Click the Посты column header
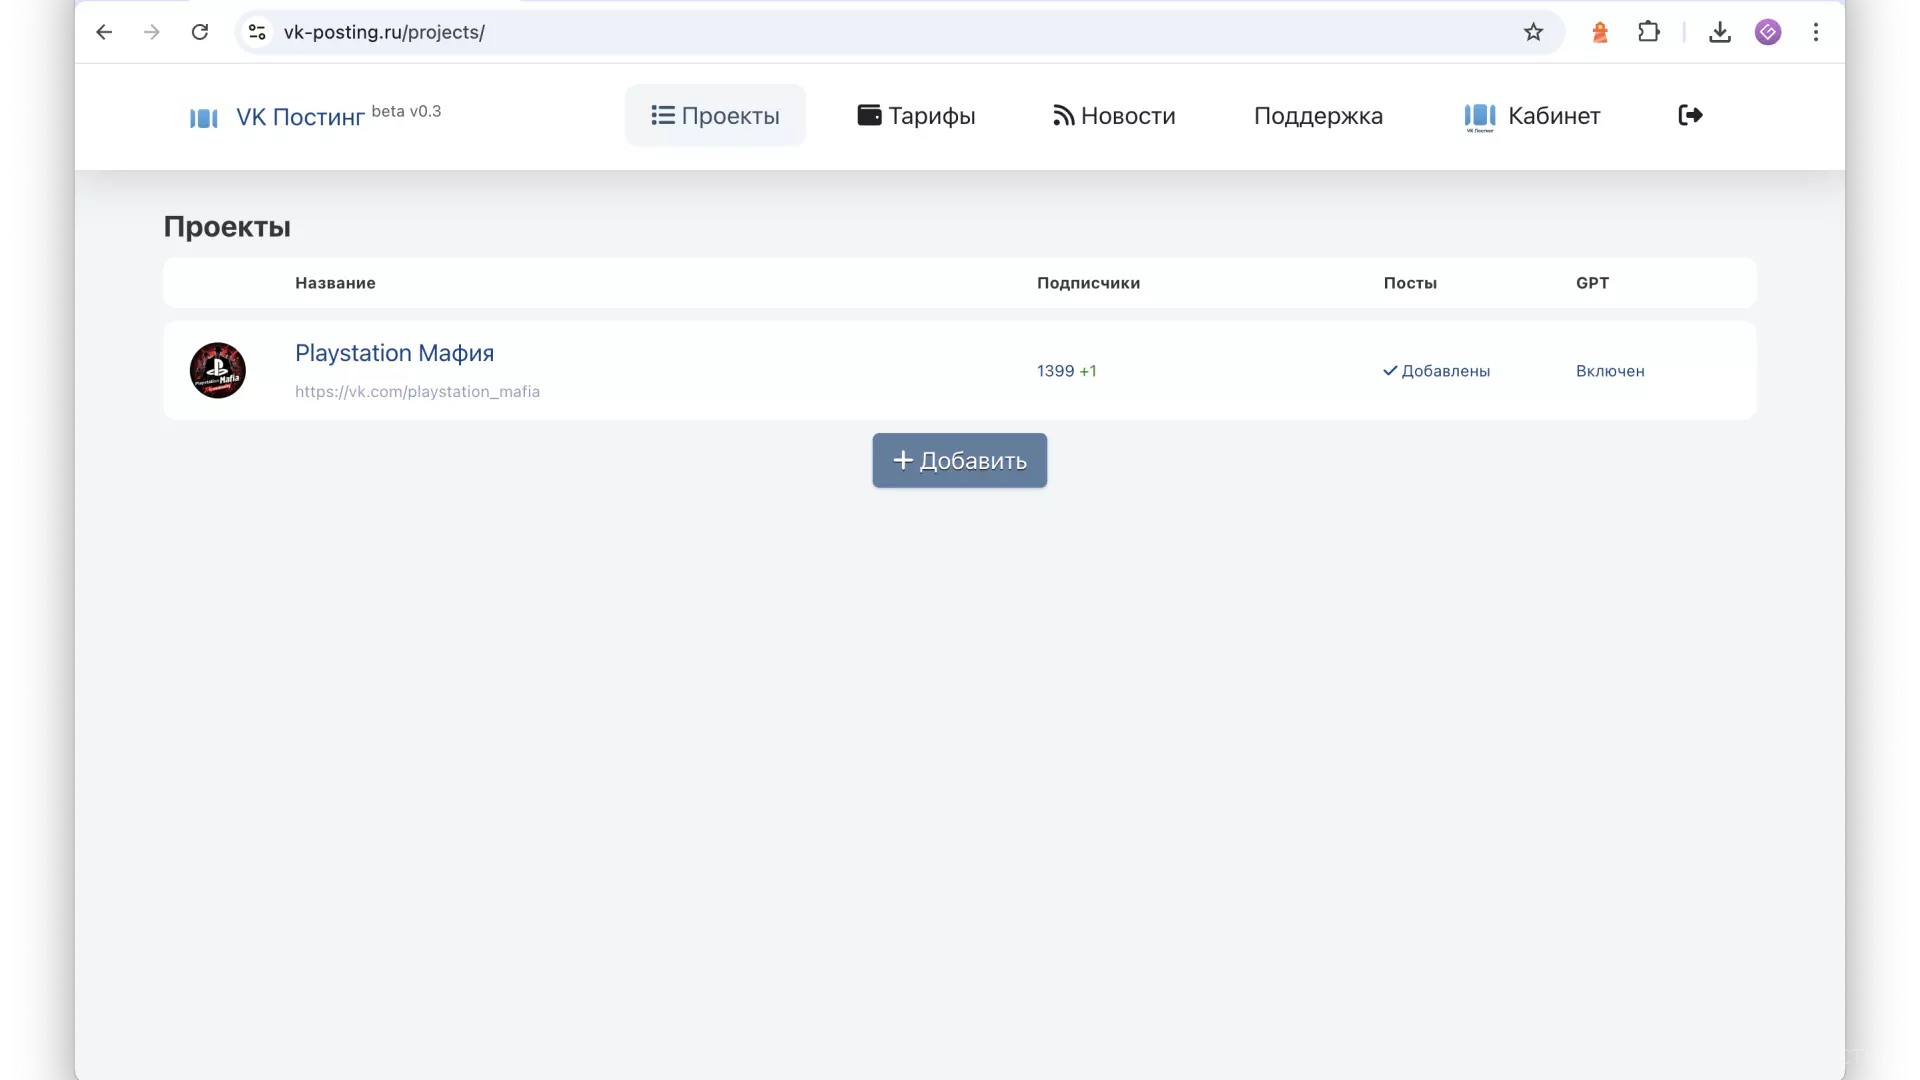Viewport: 1920px width, 1080px height. (x=1410, y=283)
